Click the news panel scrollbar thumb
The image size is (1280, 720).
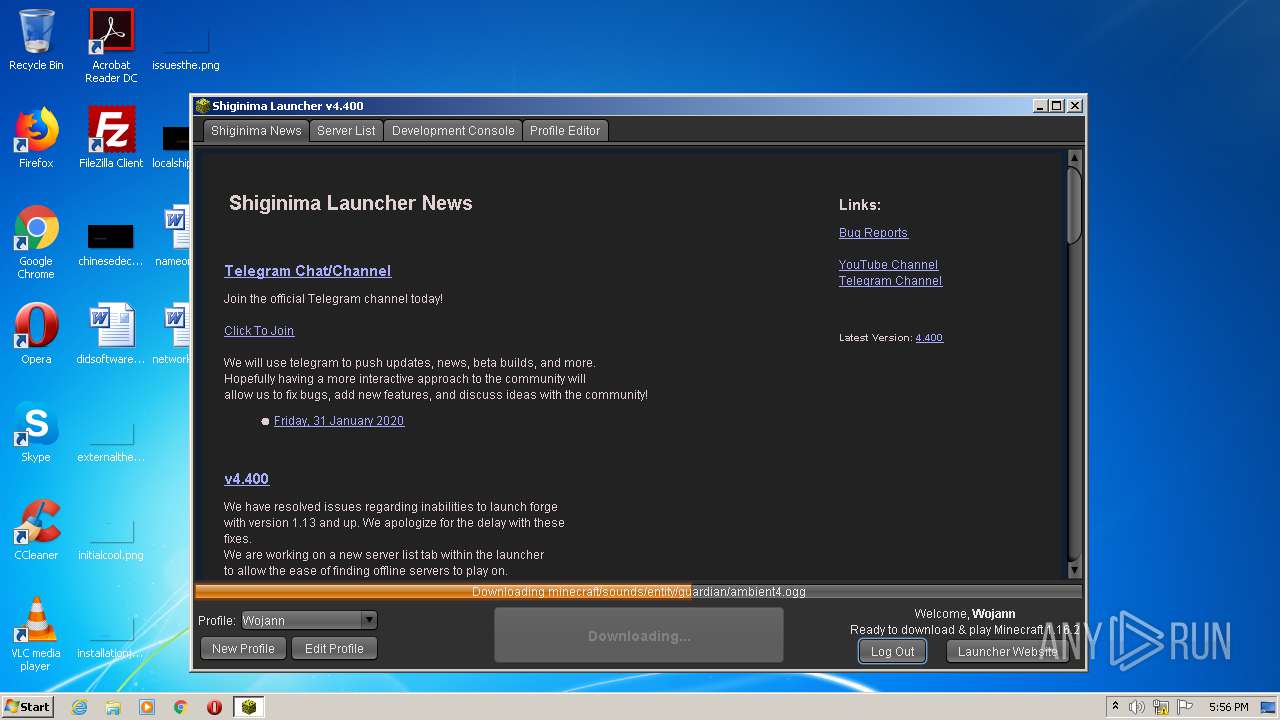coord(1075,205)
